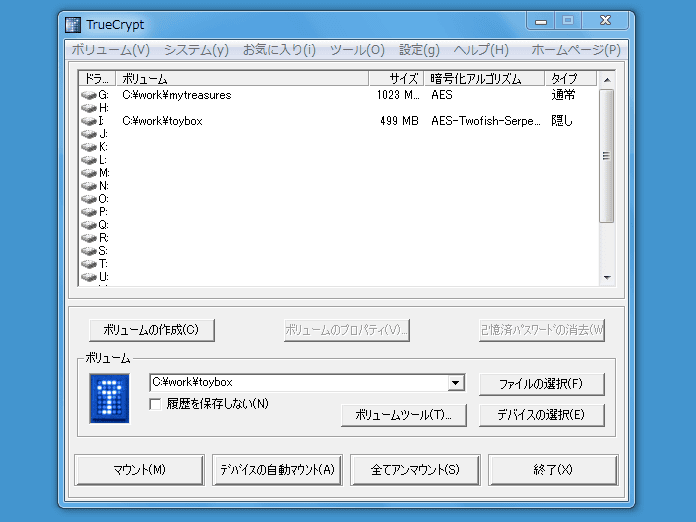Select the U: drive icon

click(x=89, y=277)
